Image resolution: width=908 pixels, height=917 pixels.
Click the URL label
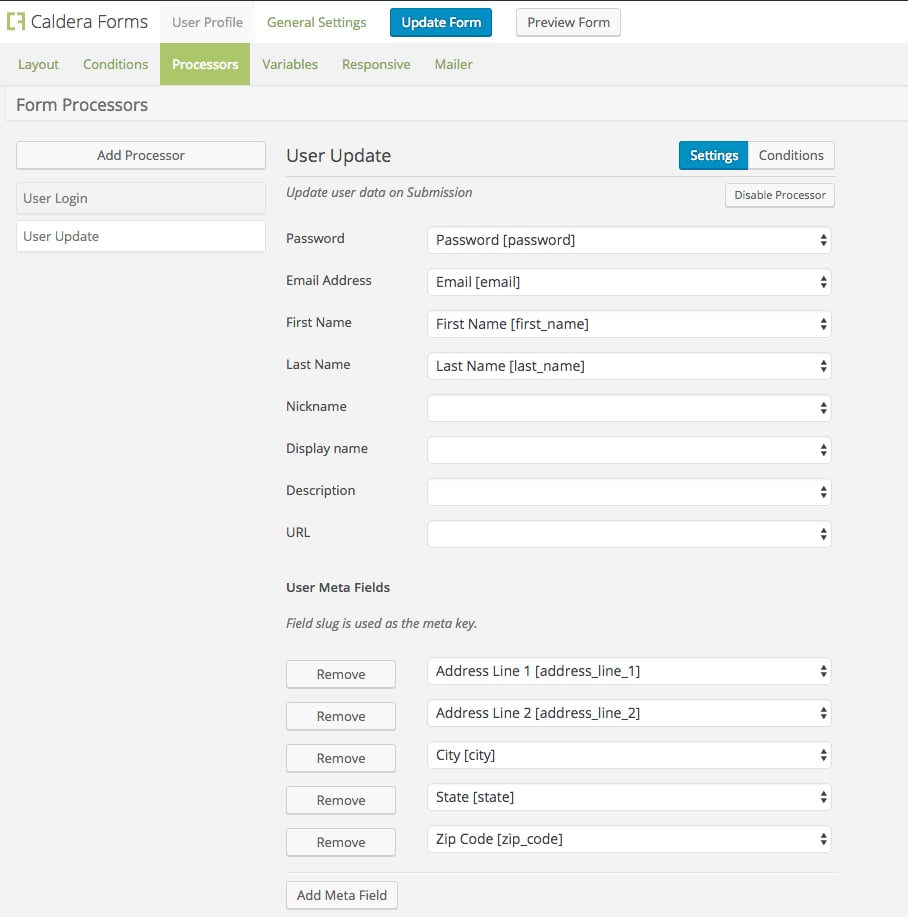pos(298,533)
